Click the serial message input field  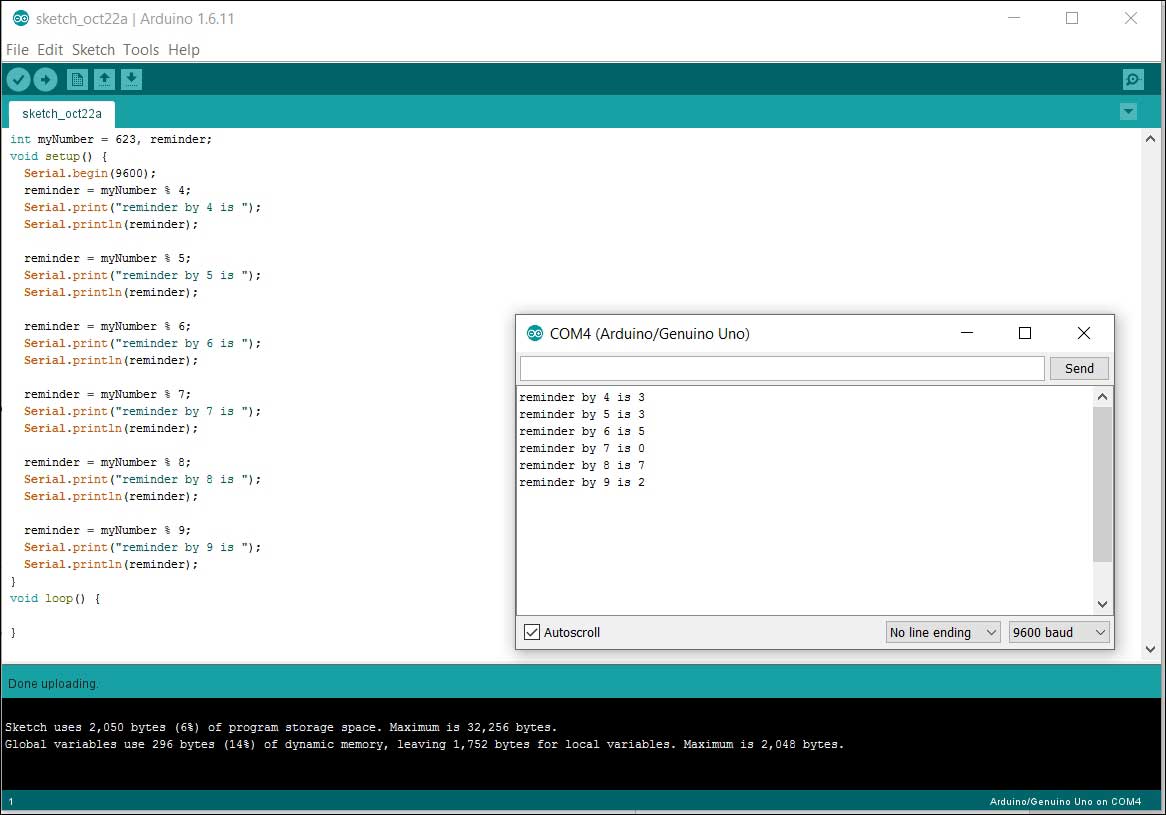tap(781, 368)
